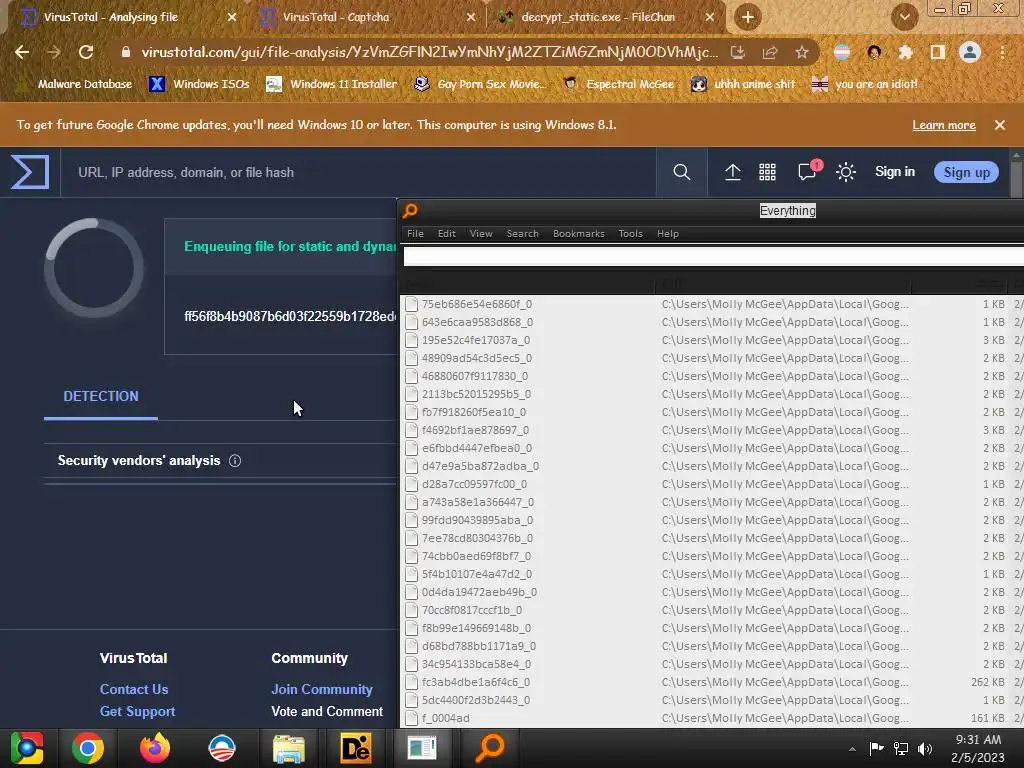Open the Chrome extensions puzzle icon
The width and height of the screenshot is (1024, 768).
pos(905,52)
